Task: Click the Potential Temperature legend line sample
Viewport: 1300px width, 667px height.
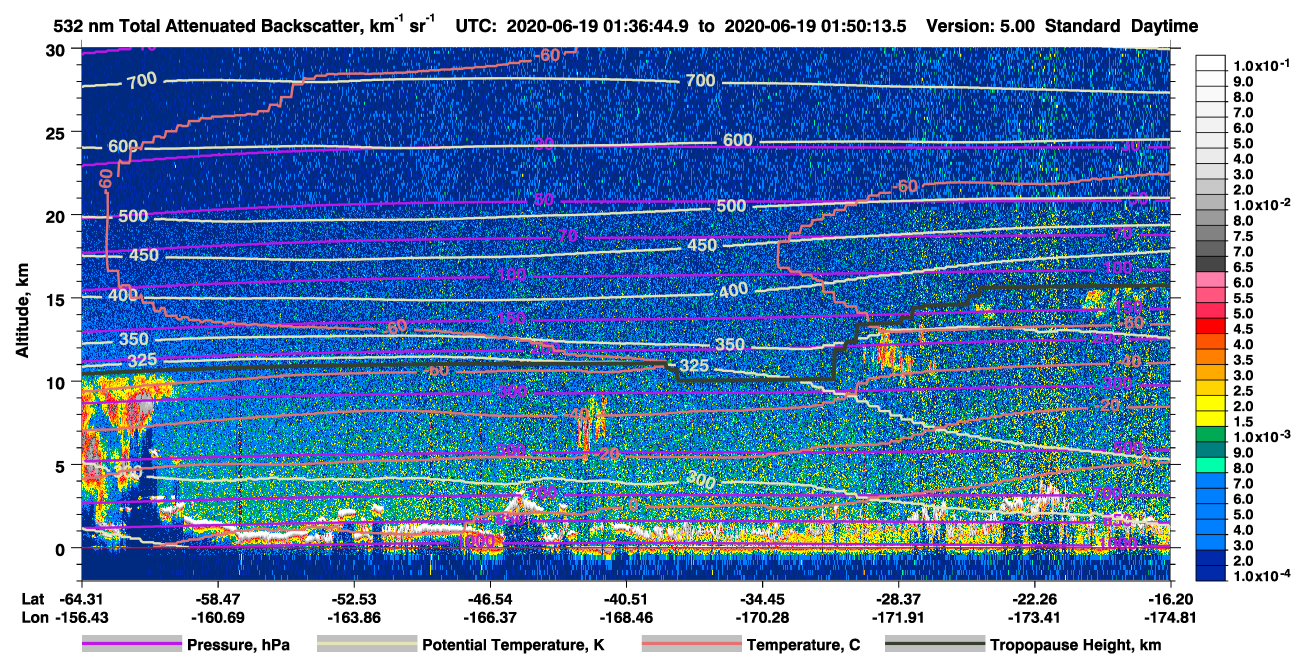Action: 366,645
